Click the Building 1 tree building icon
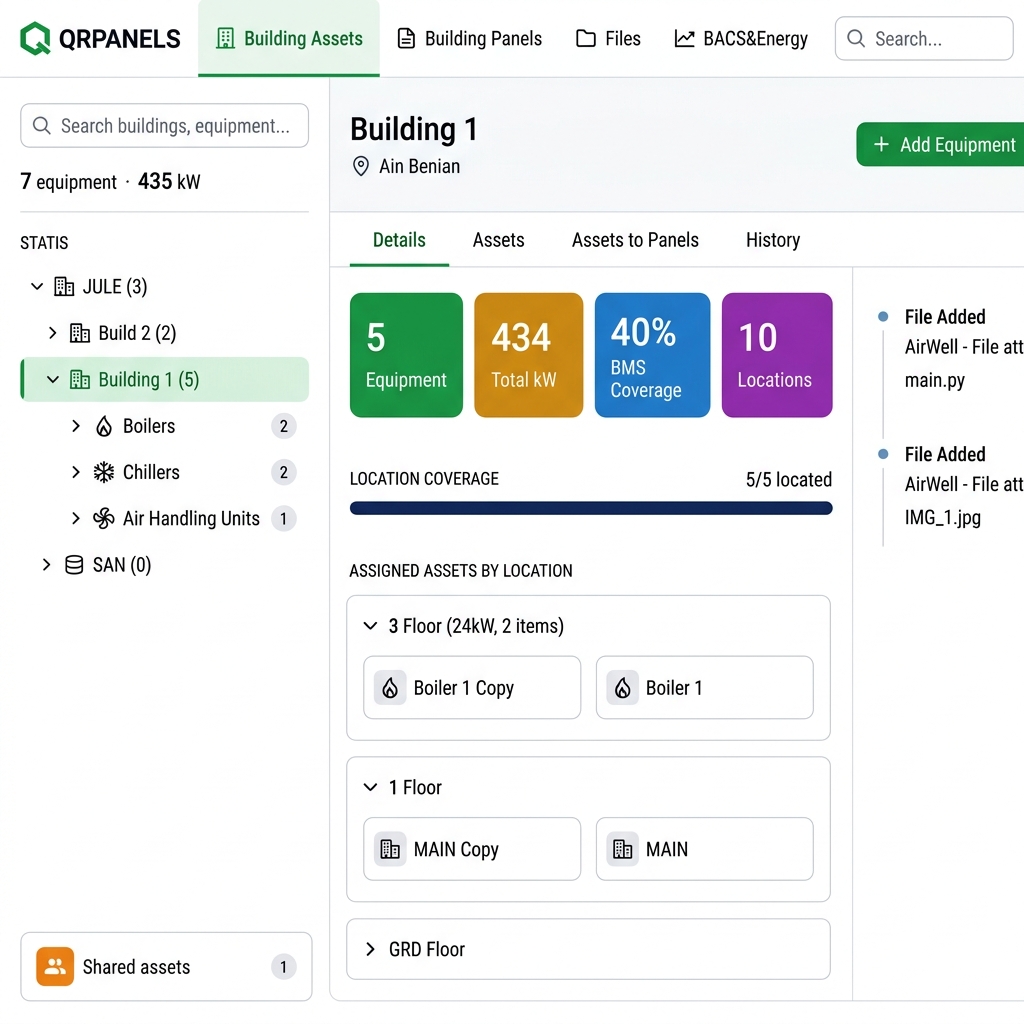The height and width of the screenshot is (1024, 1024). [80, 379]
